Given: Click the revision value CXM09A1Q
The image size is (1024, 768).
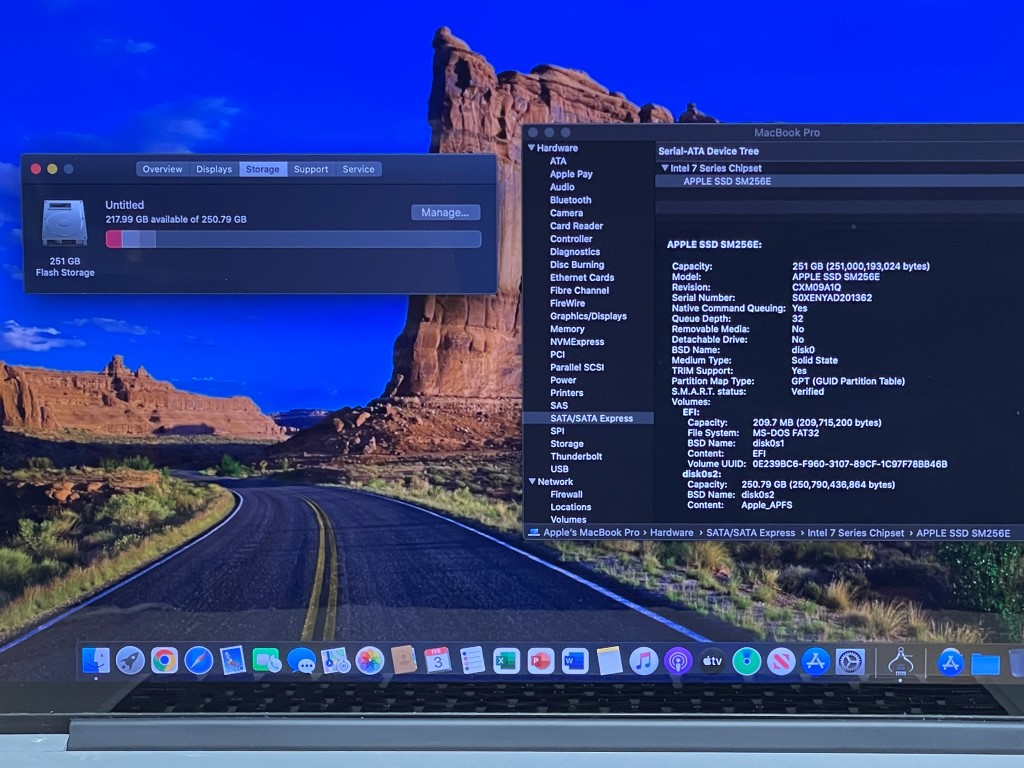Looking at the screenshot, I should tap(816, 287).
